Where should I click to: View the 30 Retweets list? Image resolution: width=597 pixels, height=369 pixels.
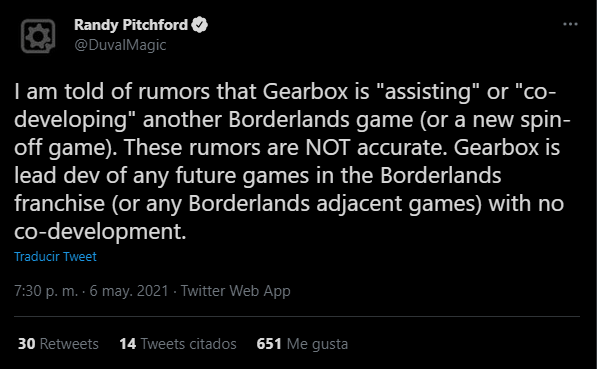coord(58,344)
